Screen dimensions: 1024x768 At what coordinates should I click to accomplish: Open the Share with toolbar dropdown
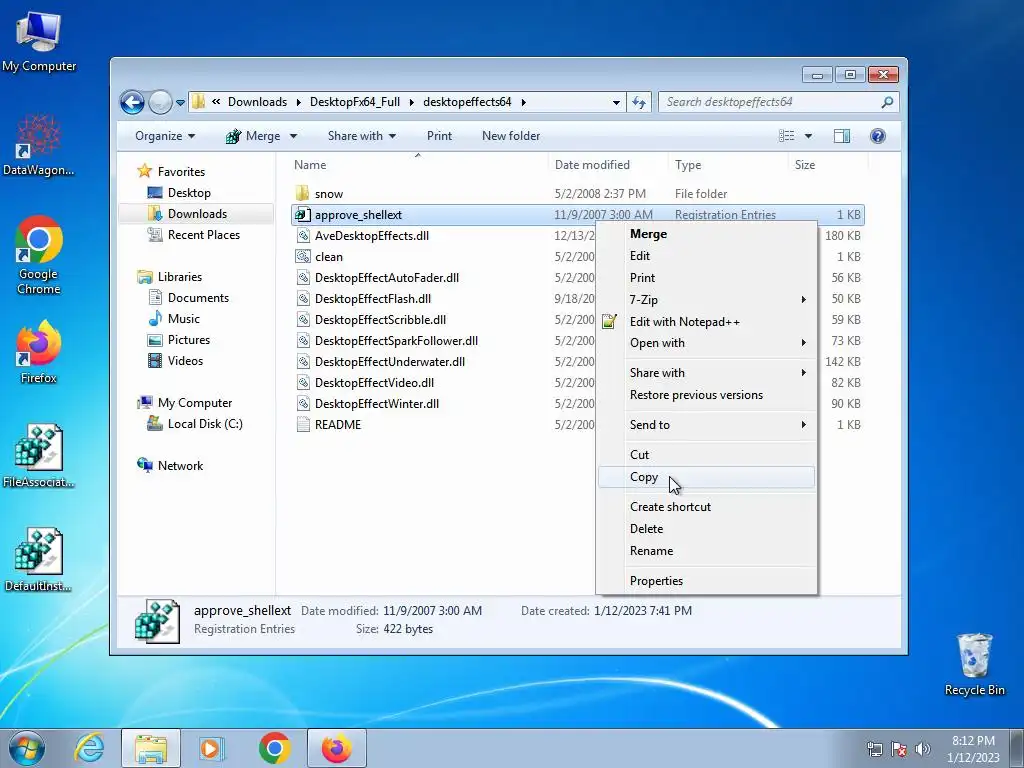tap(362, 136)
